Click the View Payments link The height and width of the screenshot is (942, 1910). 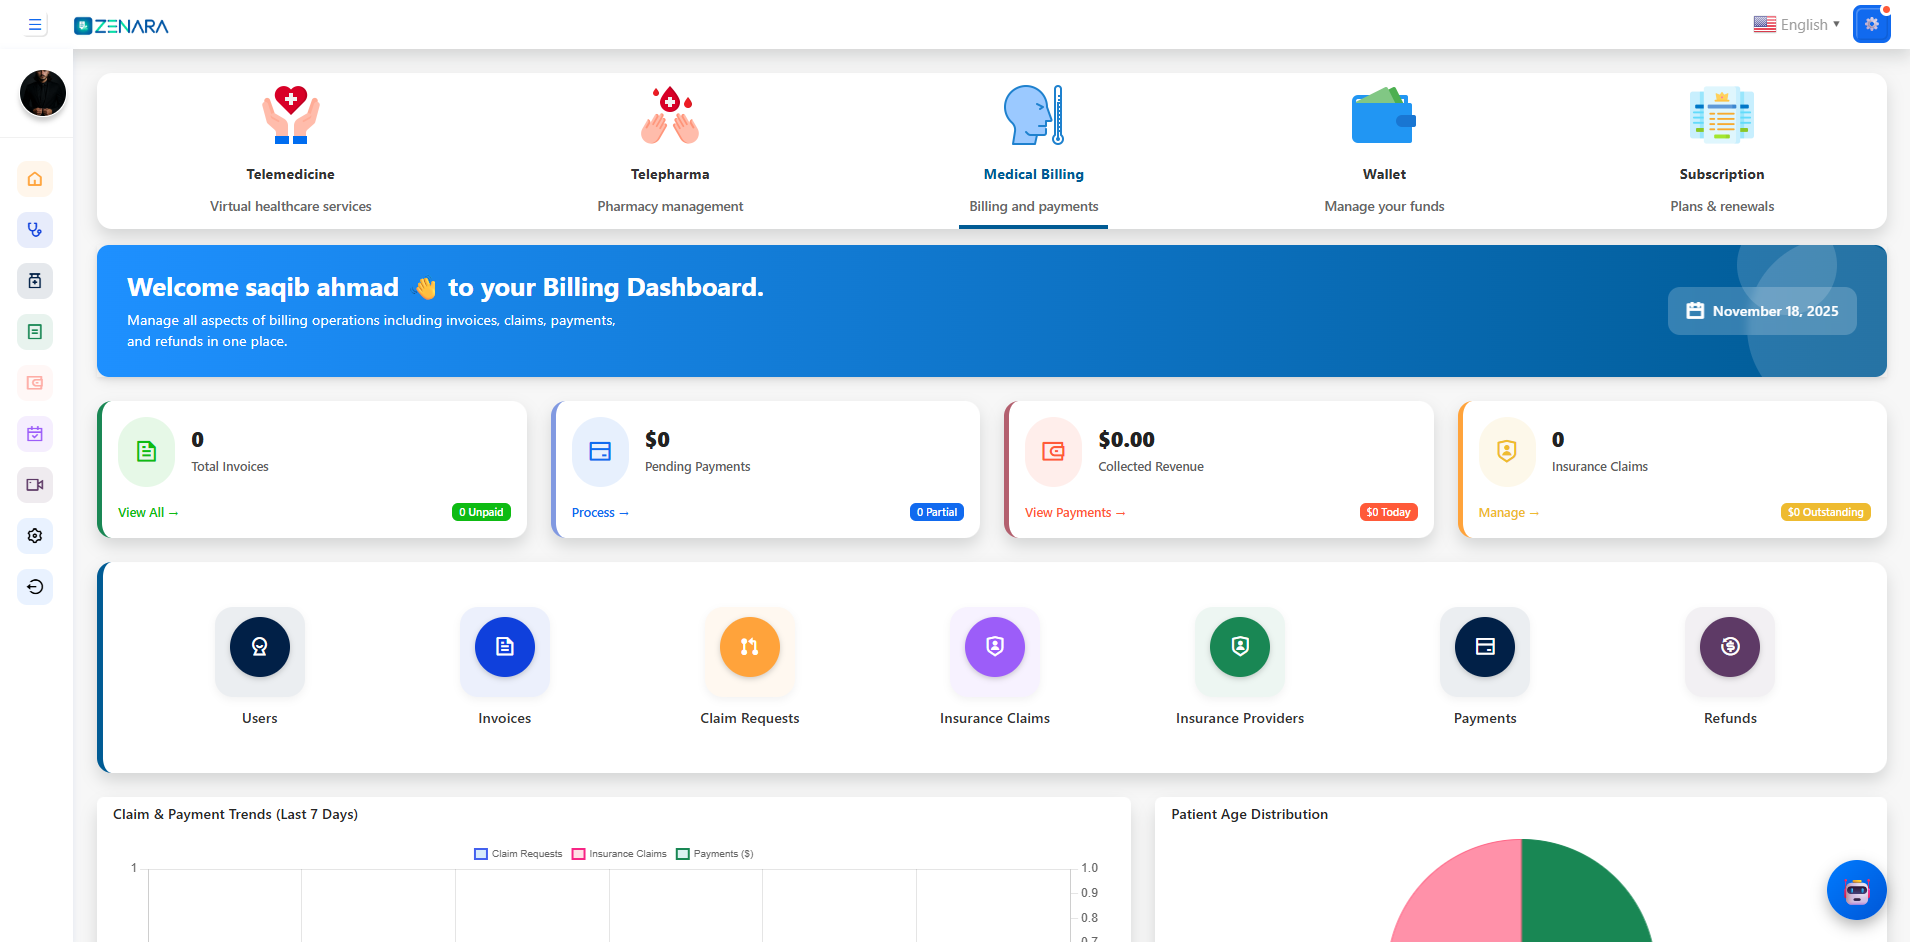1074,513
